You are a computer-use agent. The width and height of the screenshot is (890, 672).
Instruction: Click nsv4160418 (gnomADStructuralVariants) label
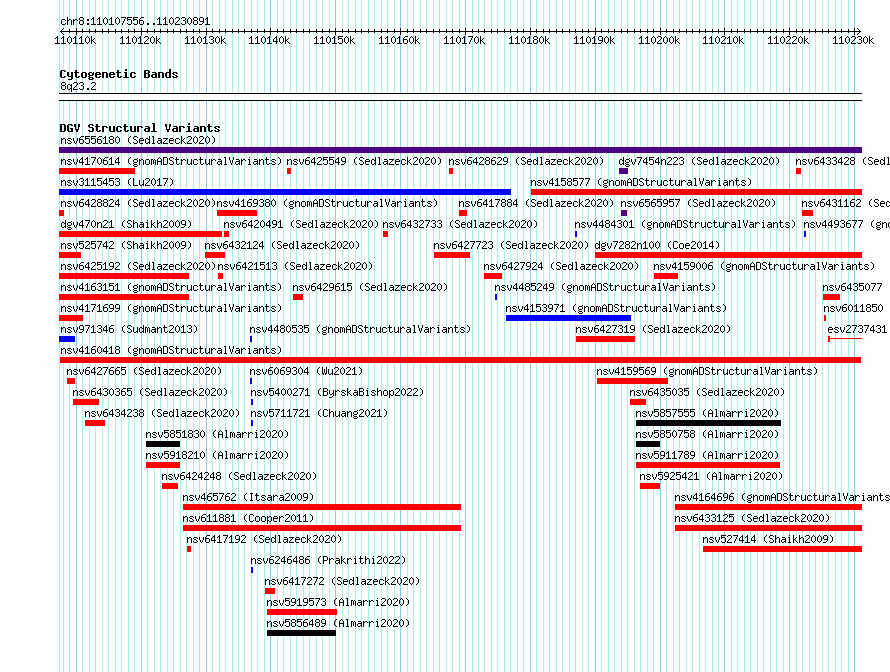click(x=171, y=350)
